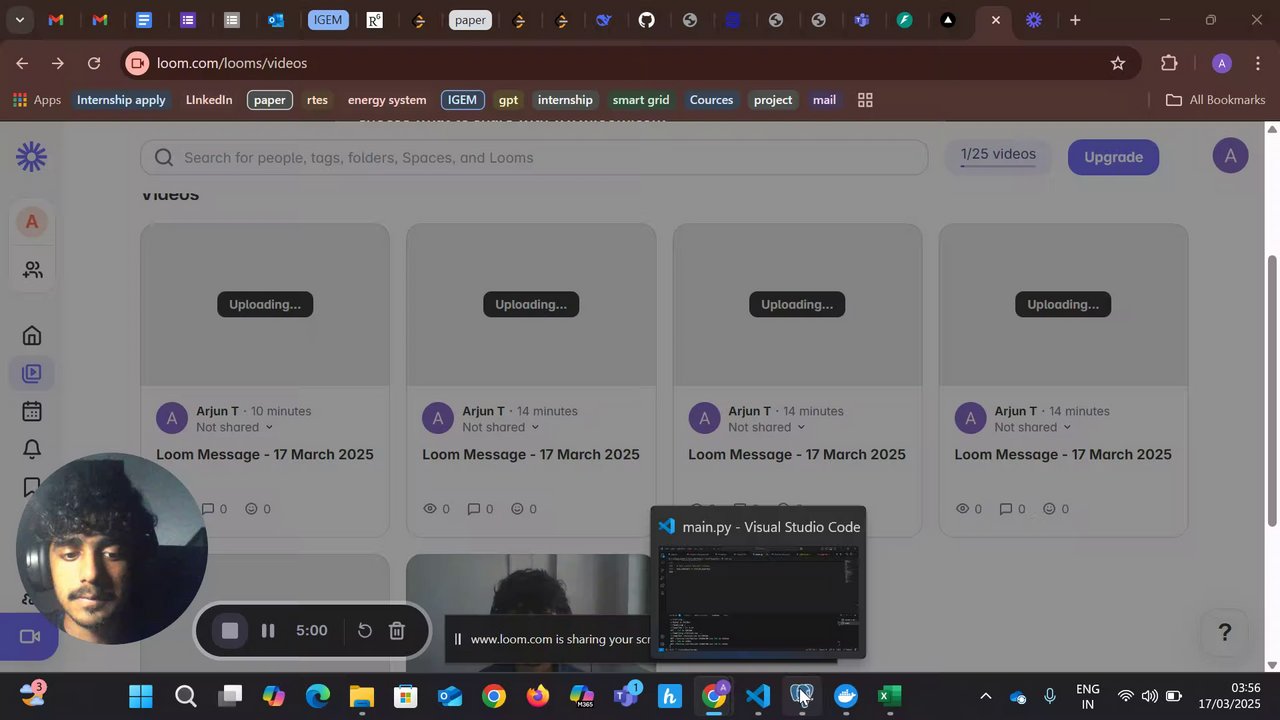The image size is (1280, 720).
Task: Open the second video's Loom Message title
Action: [531, 454]
